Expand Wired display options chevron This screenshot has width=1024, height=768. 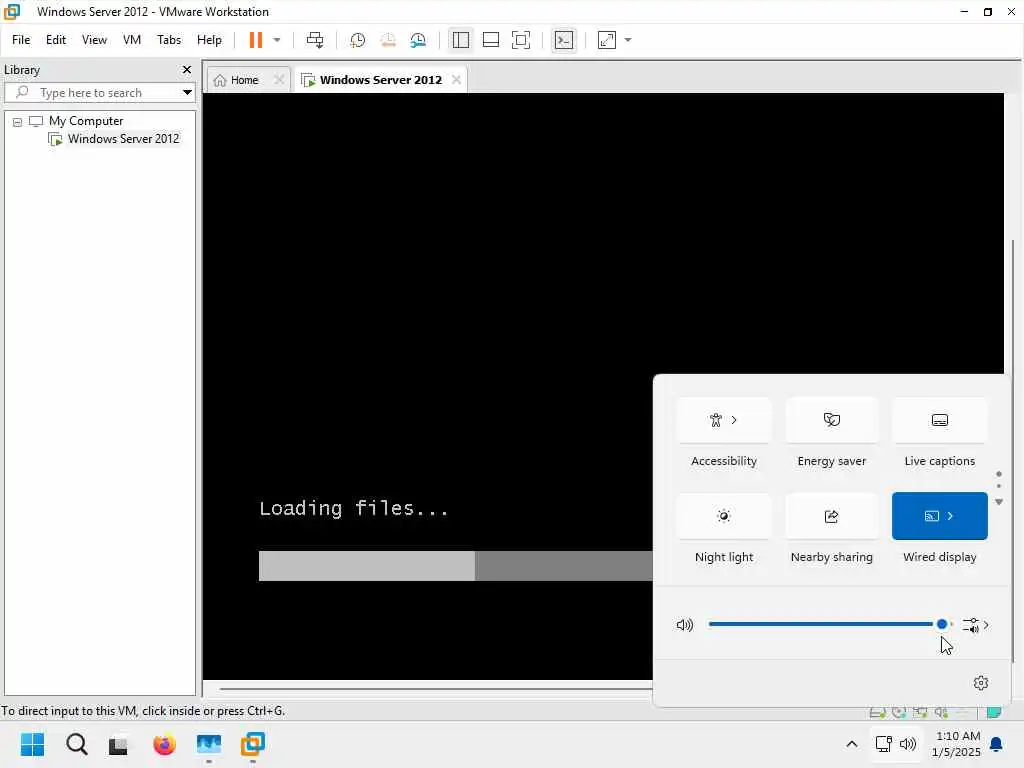point(950,516)
